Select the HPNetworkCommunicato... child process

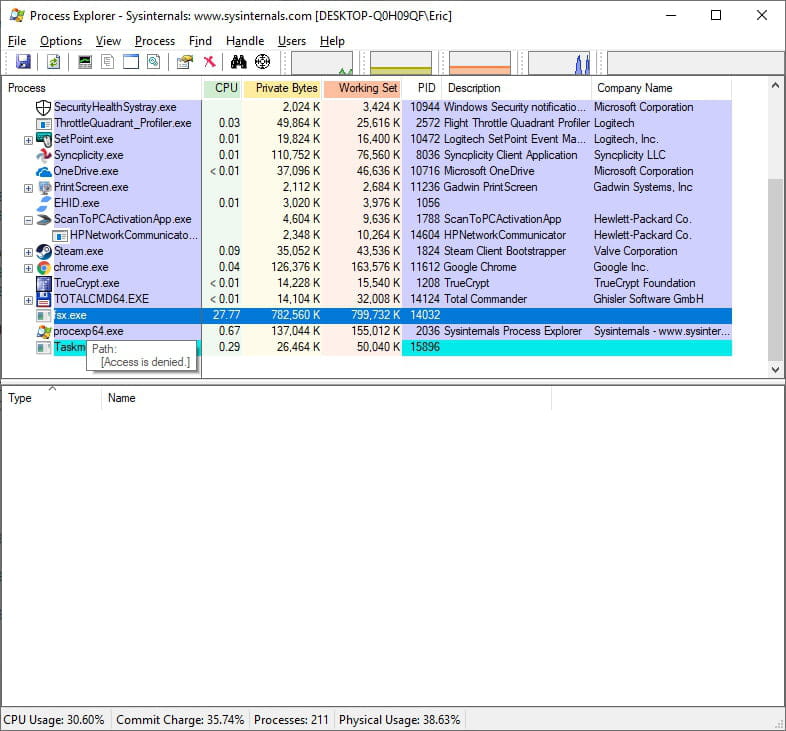(134, 235)
